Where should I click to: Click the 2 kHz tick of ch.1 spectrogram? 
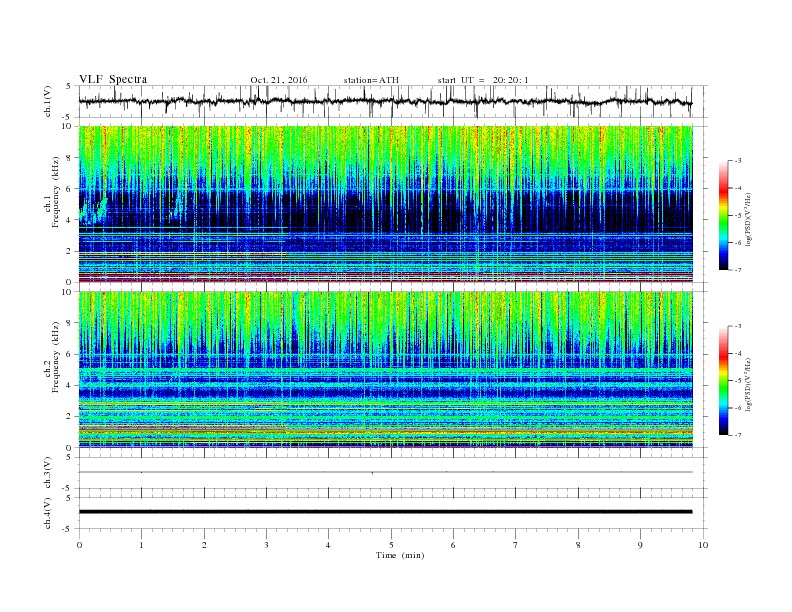coord(69,251)
